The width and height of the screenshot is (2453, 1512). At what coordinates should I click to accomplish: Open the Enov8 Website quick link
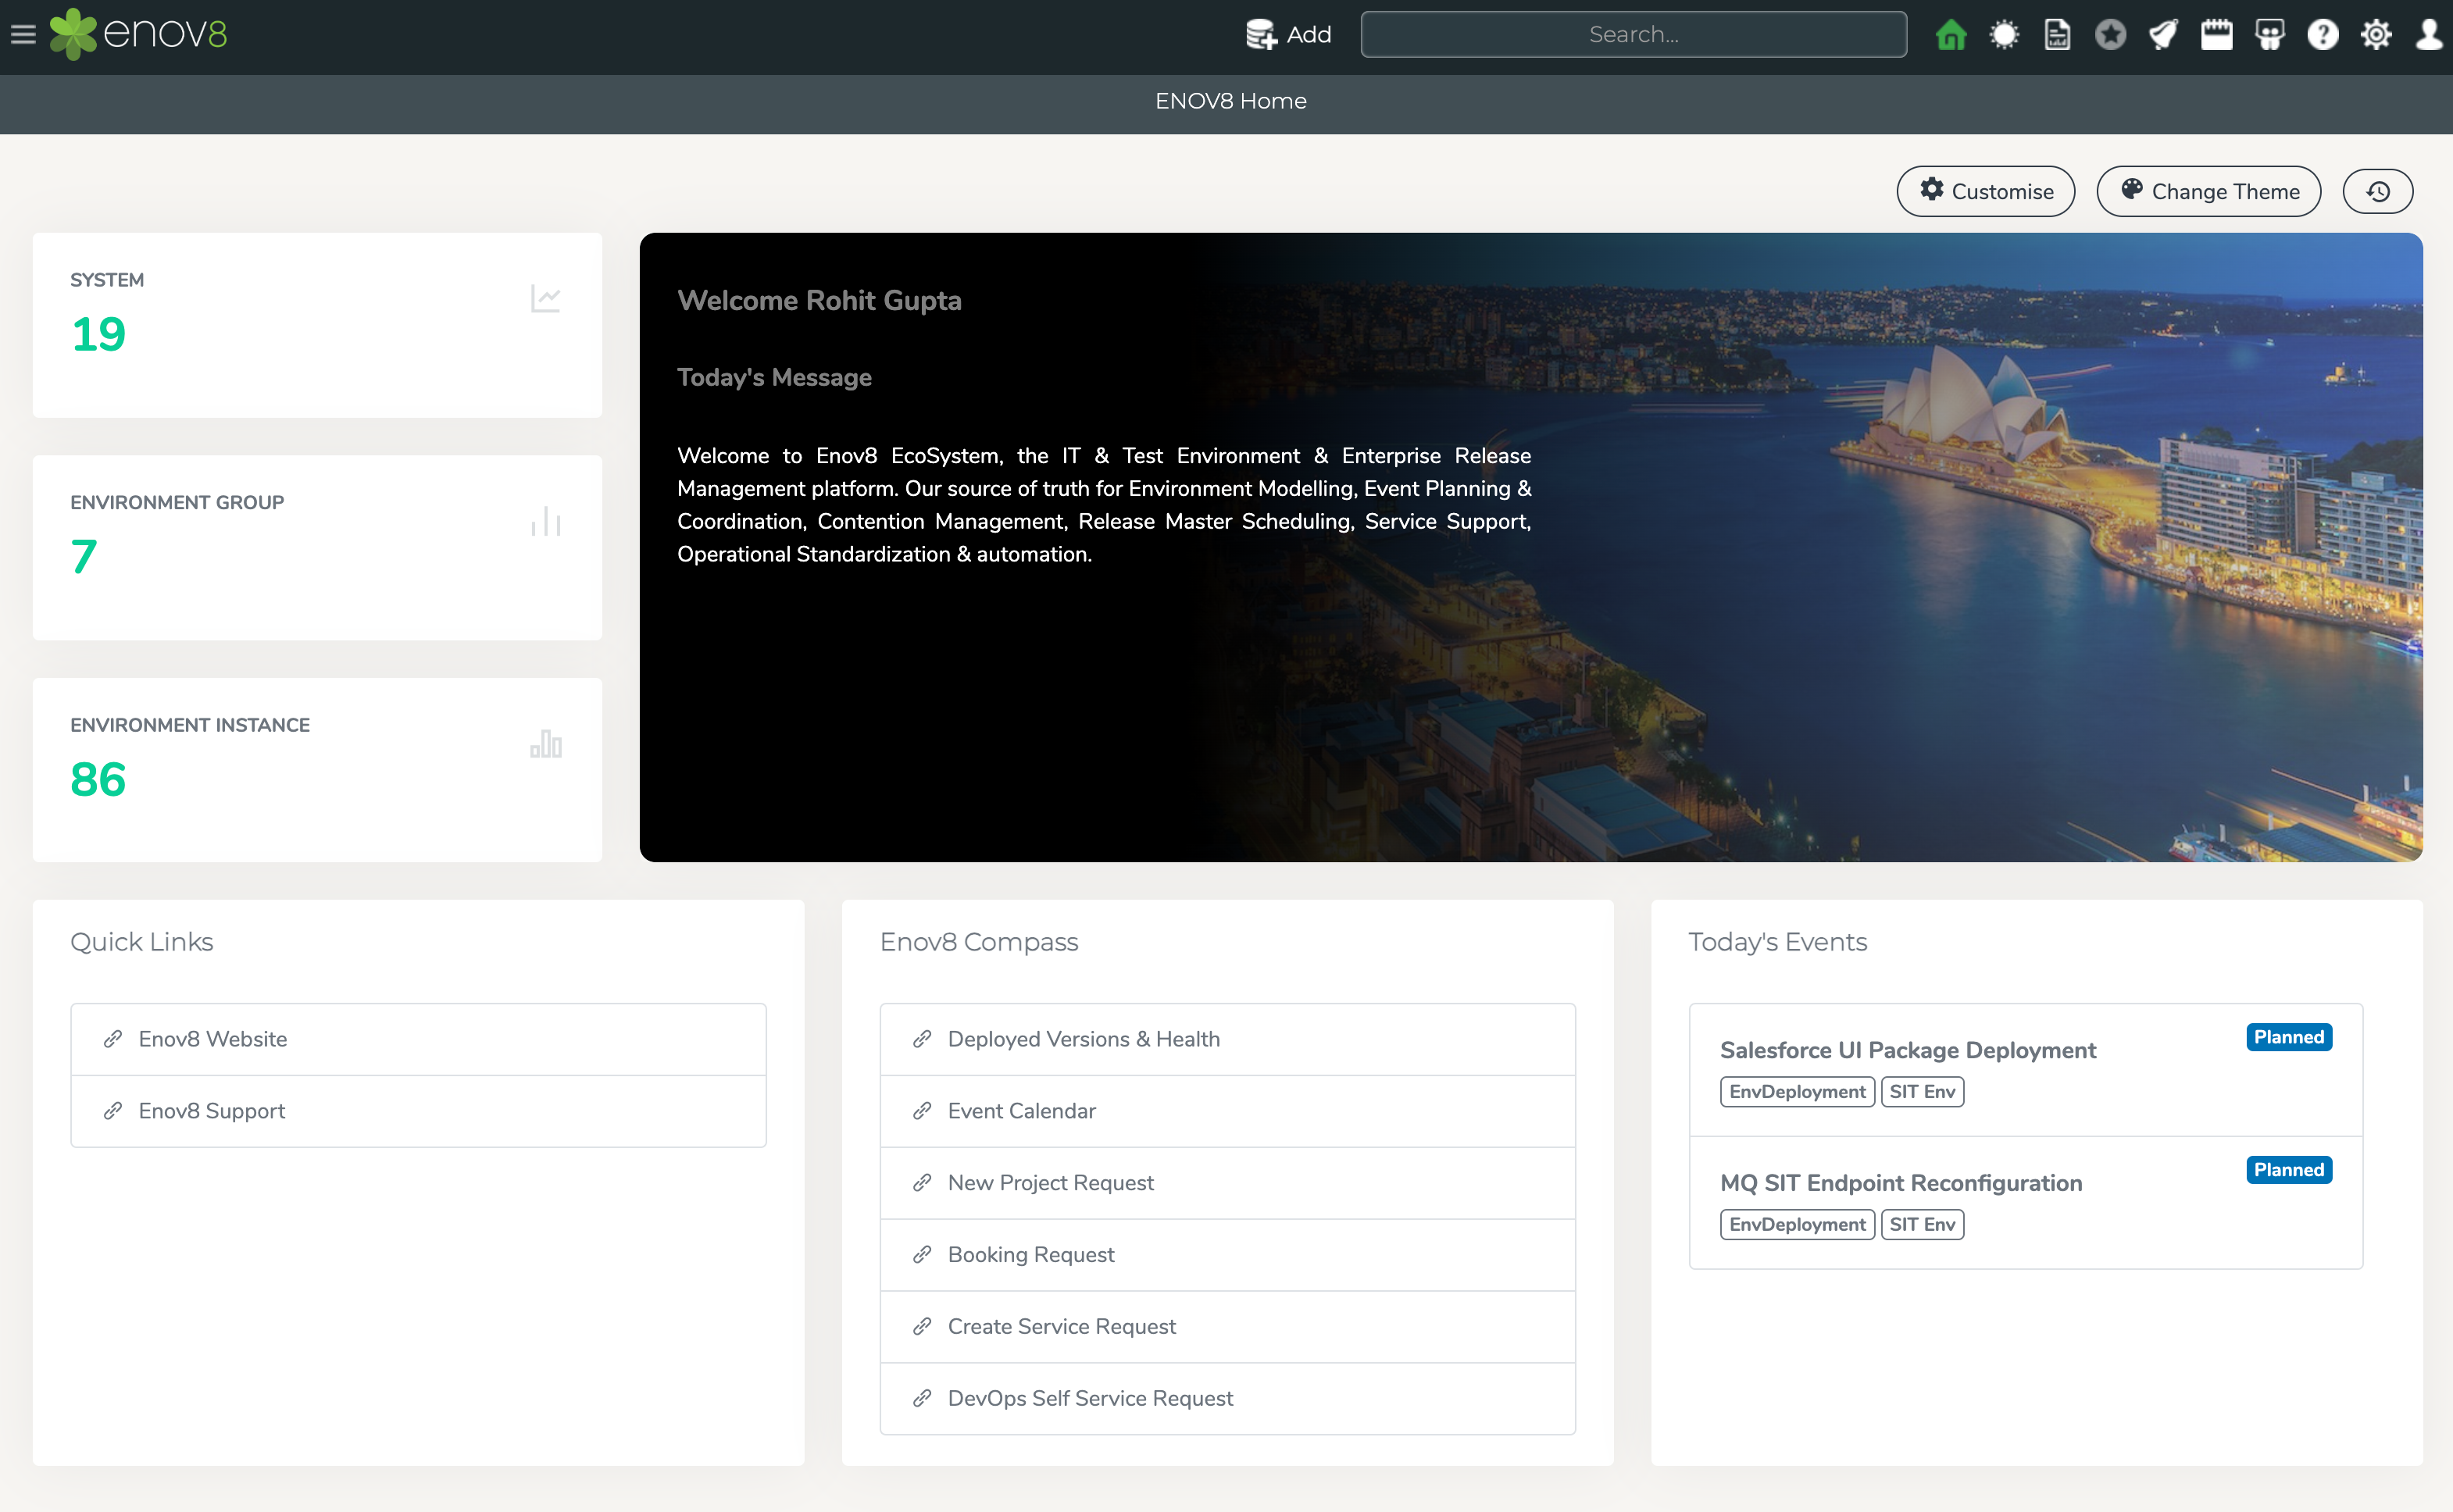(x=418, y=1039)
